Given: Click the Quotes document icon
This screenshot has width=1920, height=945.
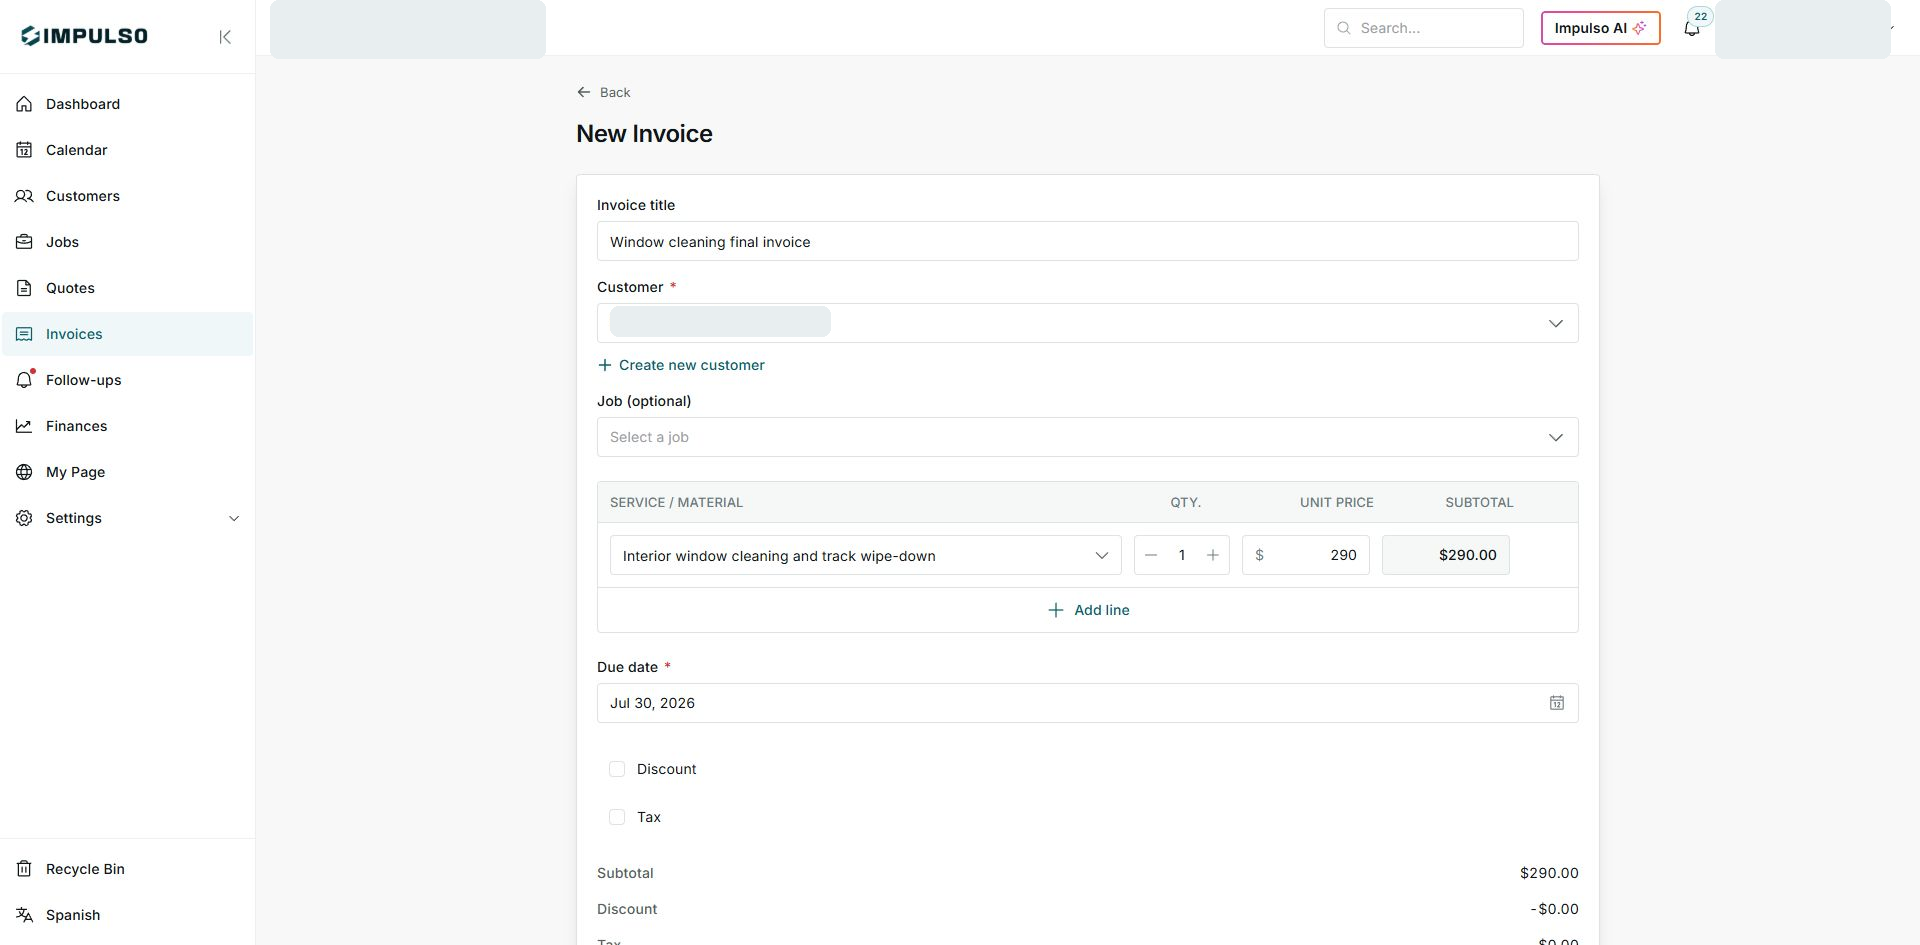Looking at the screenshot, I should coord(24,288).
